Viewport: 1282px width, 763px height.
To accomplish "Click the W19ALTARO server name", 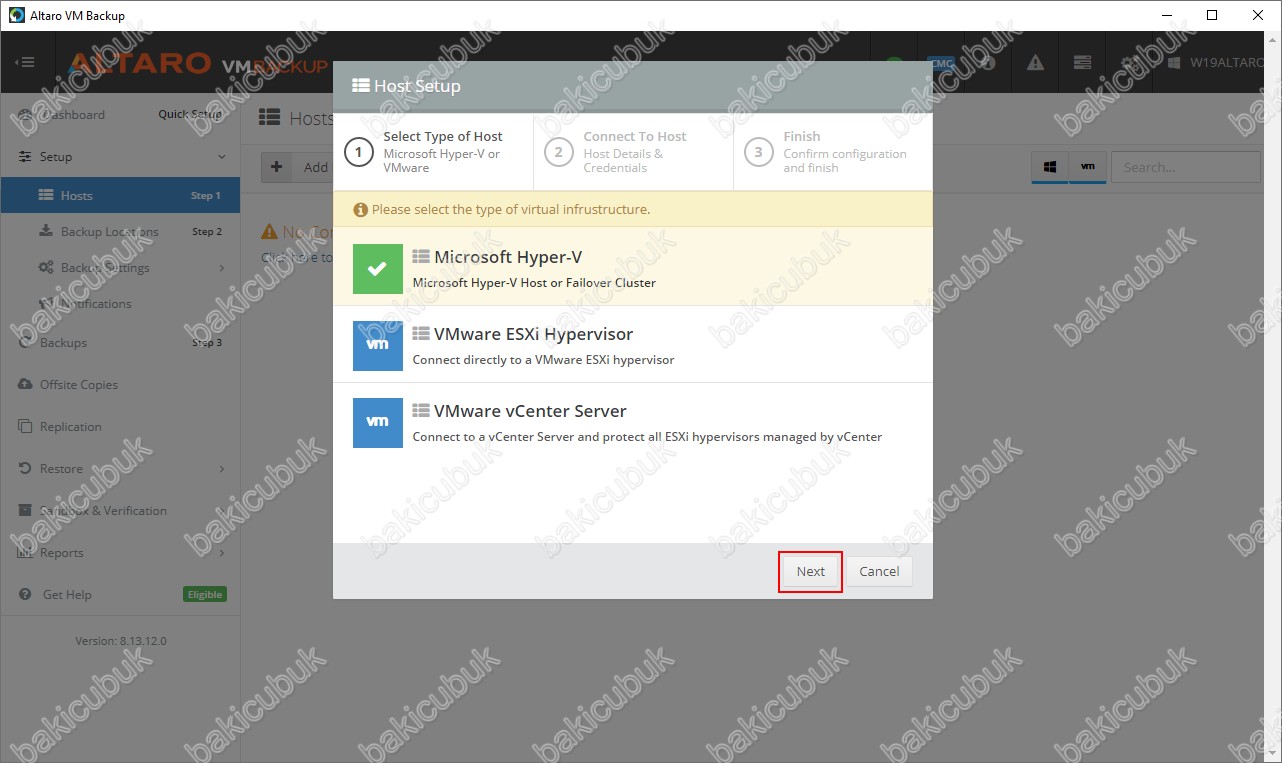I will pyautogui.click(x=1227, y=62).
